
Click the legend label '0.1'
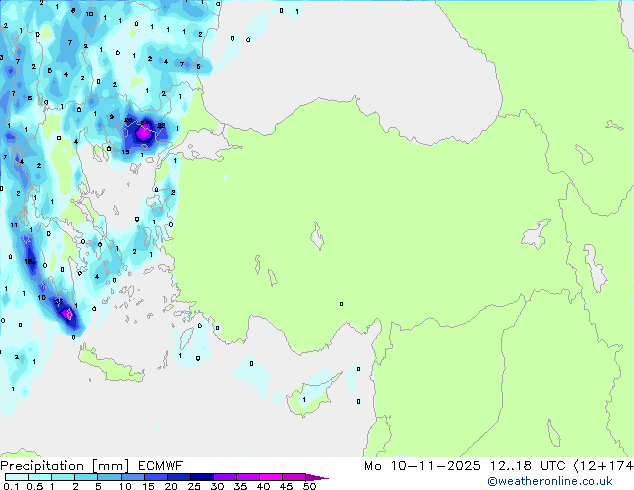(x=11, y=486)
